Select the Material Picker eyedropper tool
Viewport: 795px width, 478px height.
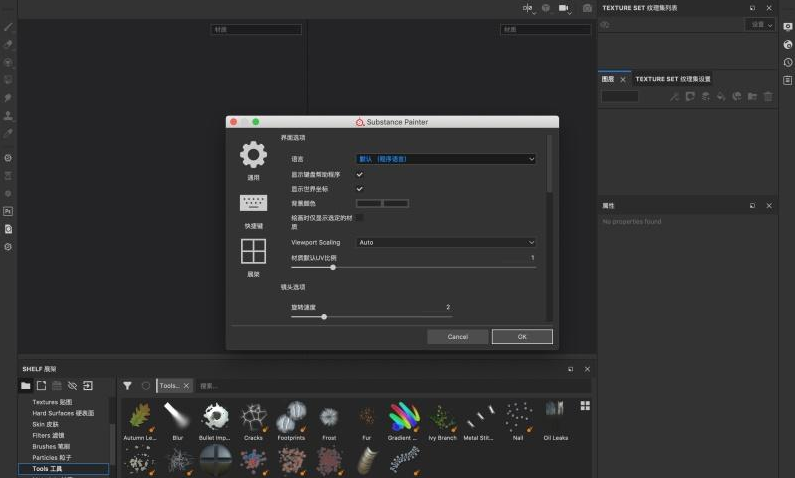[8, 133]
